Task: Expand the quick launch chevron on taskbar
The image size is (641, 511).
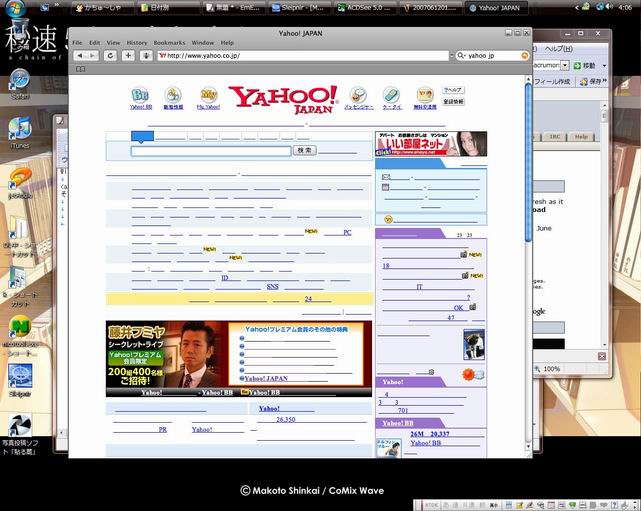Action: [56, 5]
